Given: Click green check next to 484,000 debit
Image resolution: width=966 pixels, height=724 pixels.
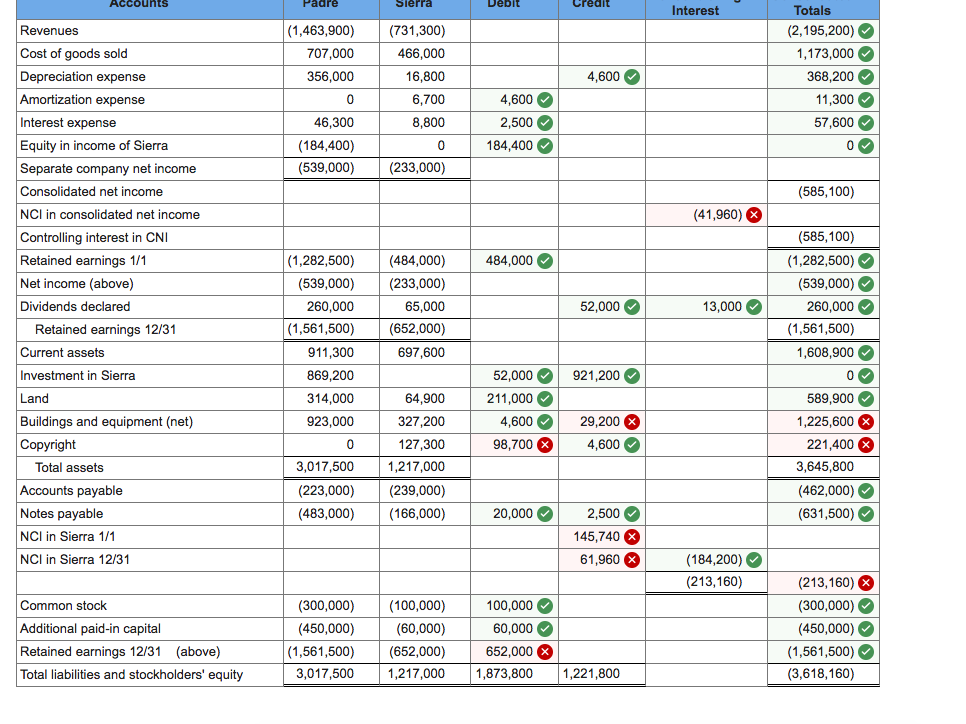Looking at the screenshot, I should coord(545,261).
